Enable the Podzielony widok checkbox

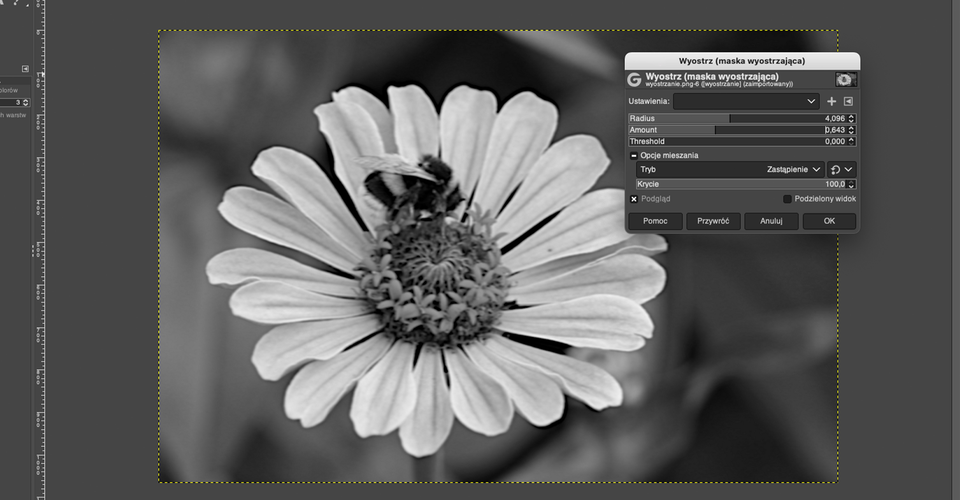(x=787, y=199)
